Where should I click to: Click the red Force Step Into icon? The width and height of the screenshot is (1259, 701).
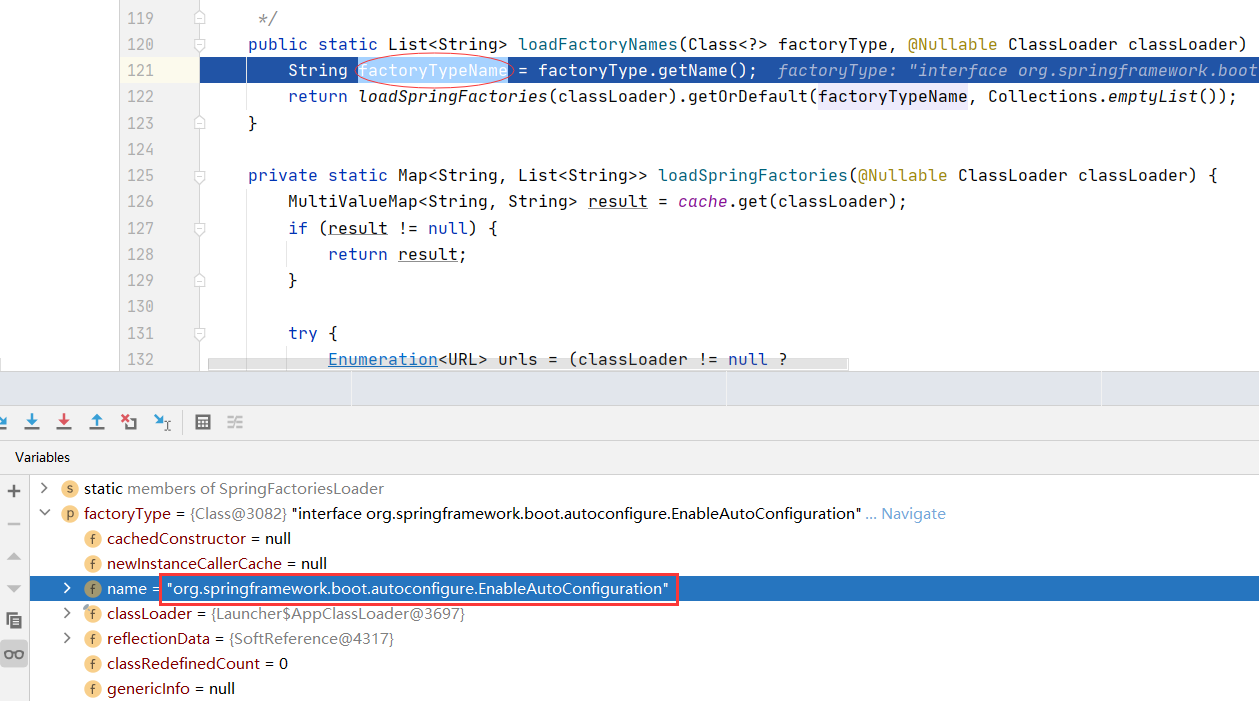click(x=64, y=422)
